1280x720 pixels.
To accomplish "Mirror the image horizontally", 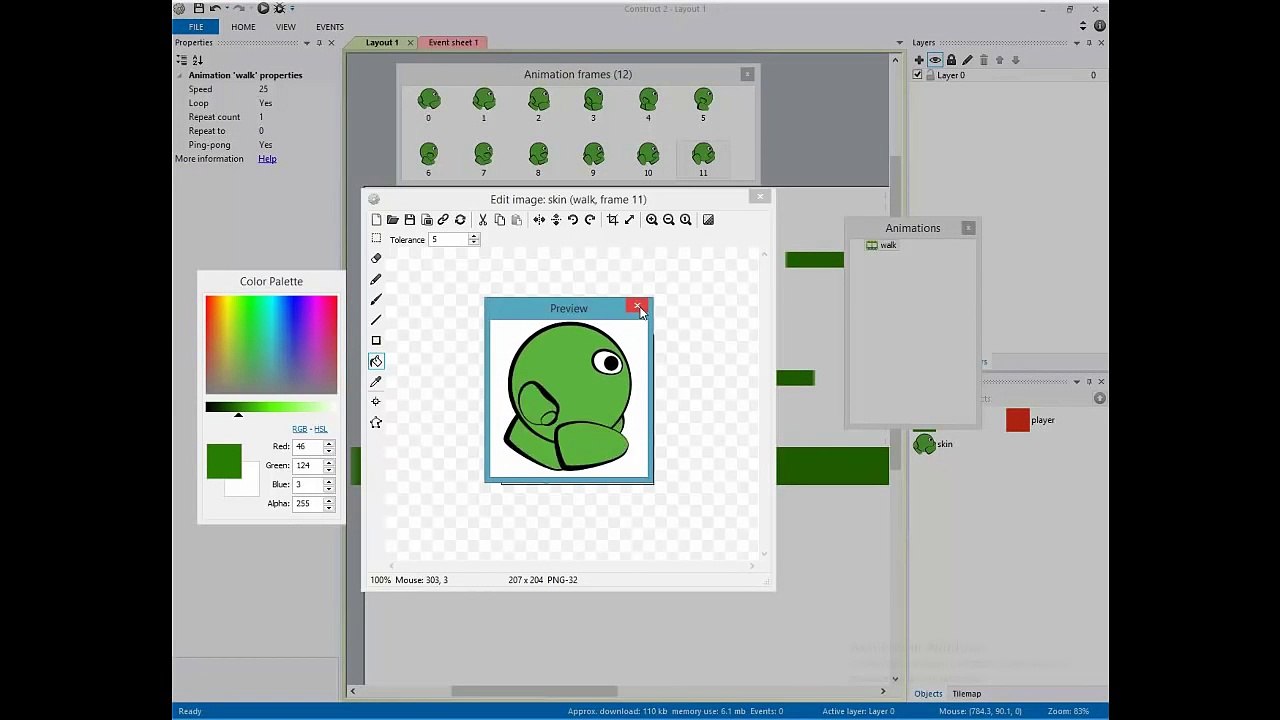I will point(539,220).
